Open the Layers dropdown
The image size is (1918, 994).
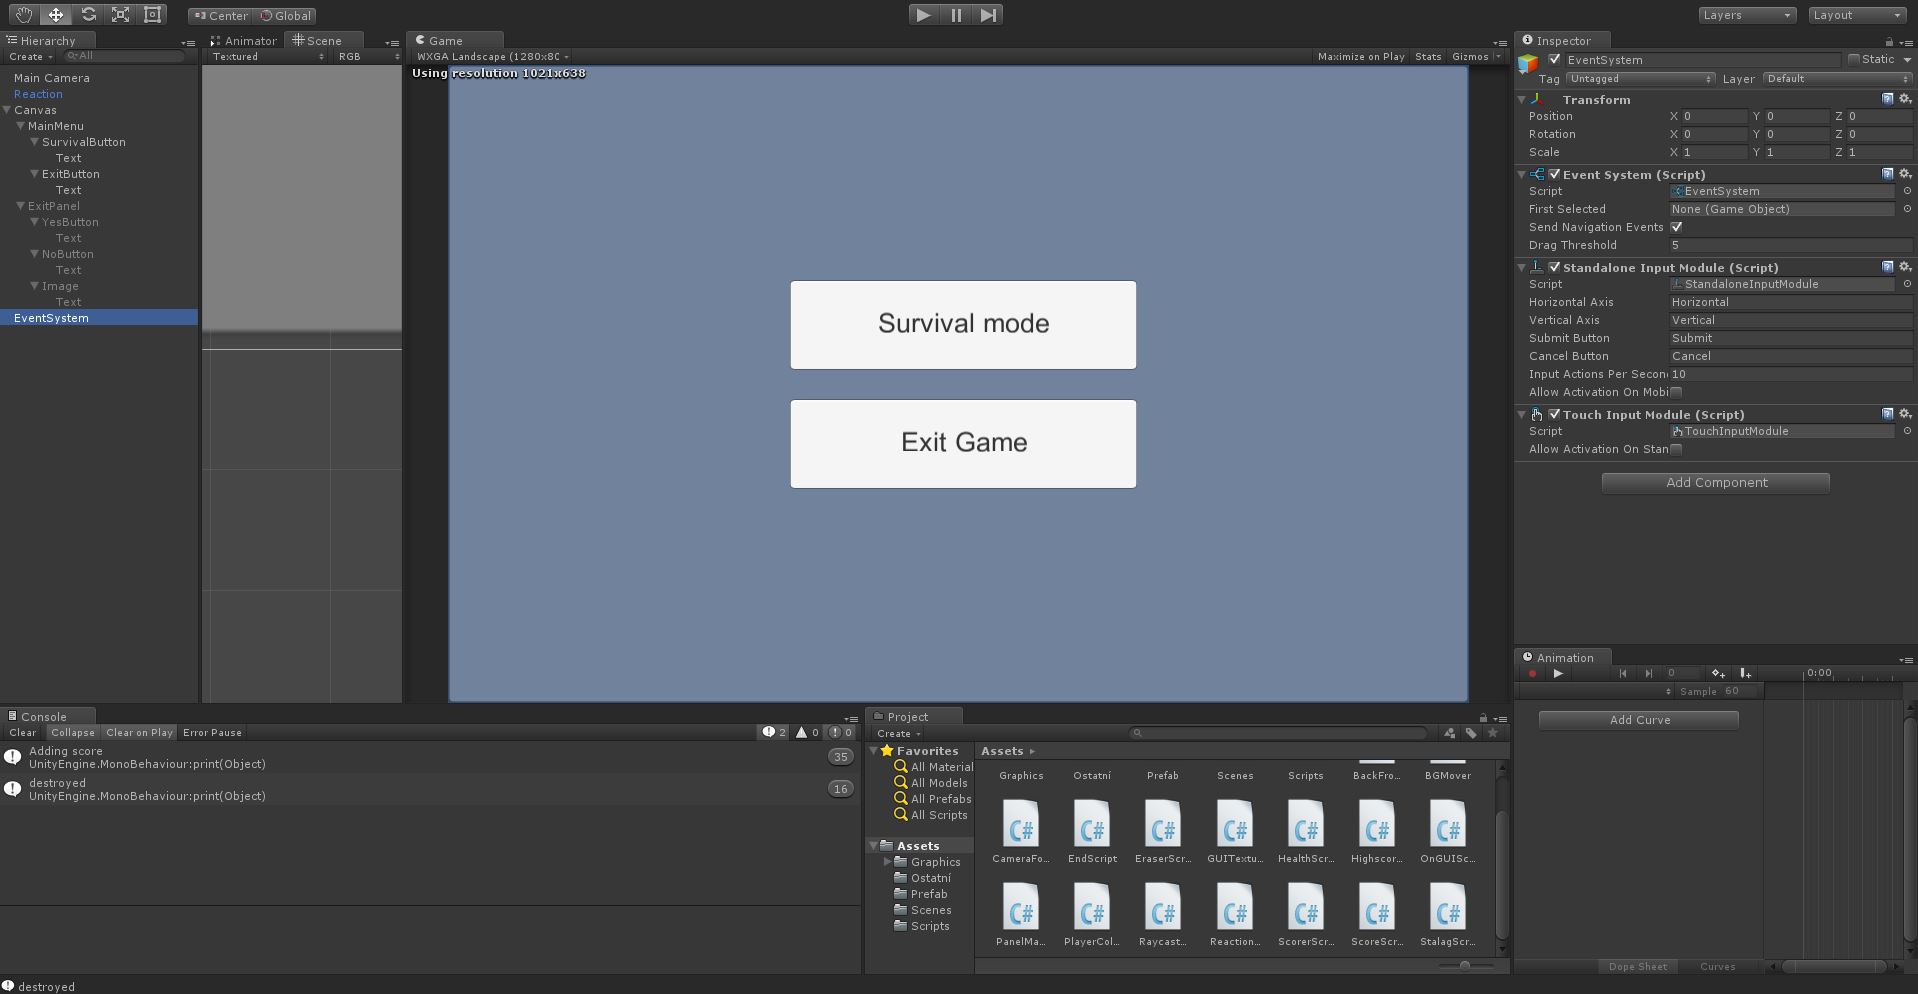(1745, 14)
